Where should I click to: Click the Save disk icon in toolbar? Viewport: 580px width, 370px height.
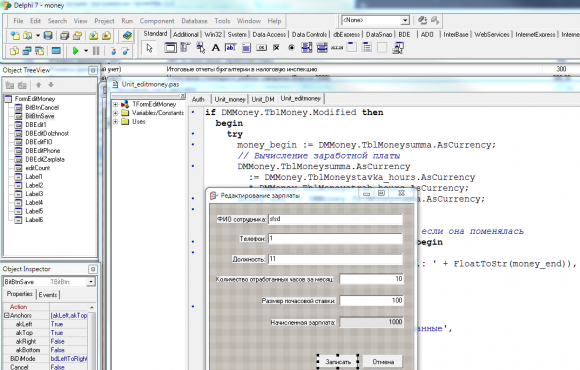(x=48, y=36)
